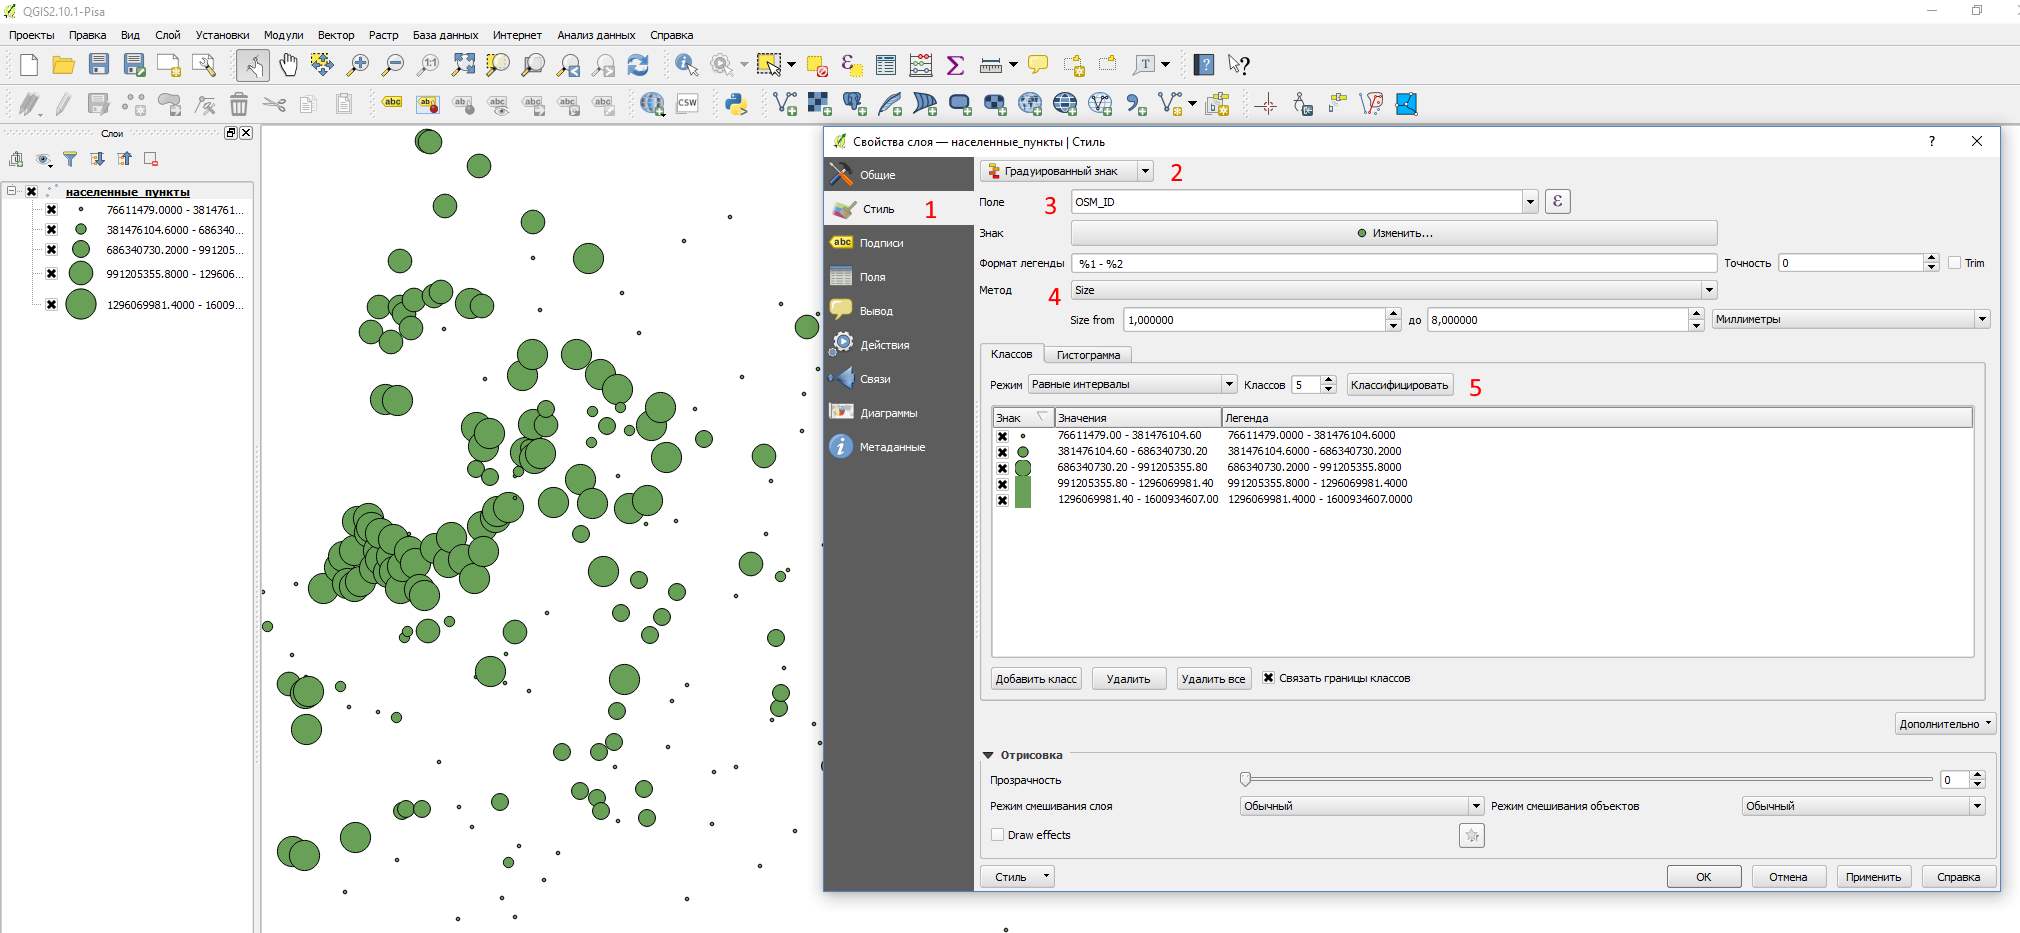The width and height of the screenshot is (2020, 933).
Task: Open the Вектор menu
Action: click(x=336, y=35)
